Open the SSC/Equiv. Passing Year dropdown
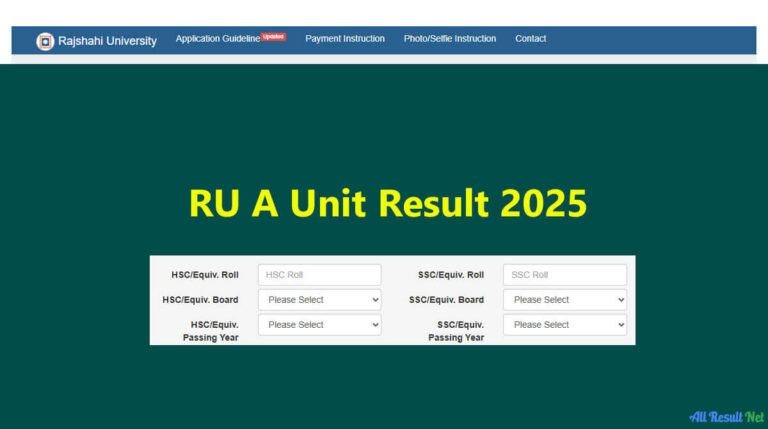The image size is (768, 429). [x=565, y=325]
